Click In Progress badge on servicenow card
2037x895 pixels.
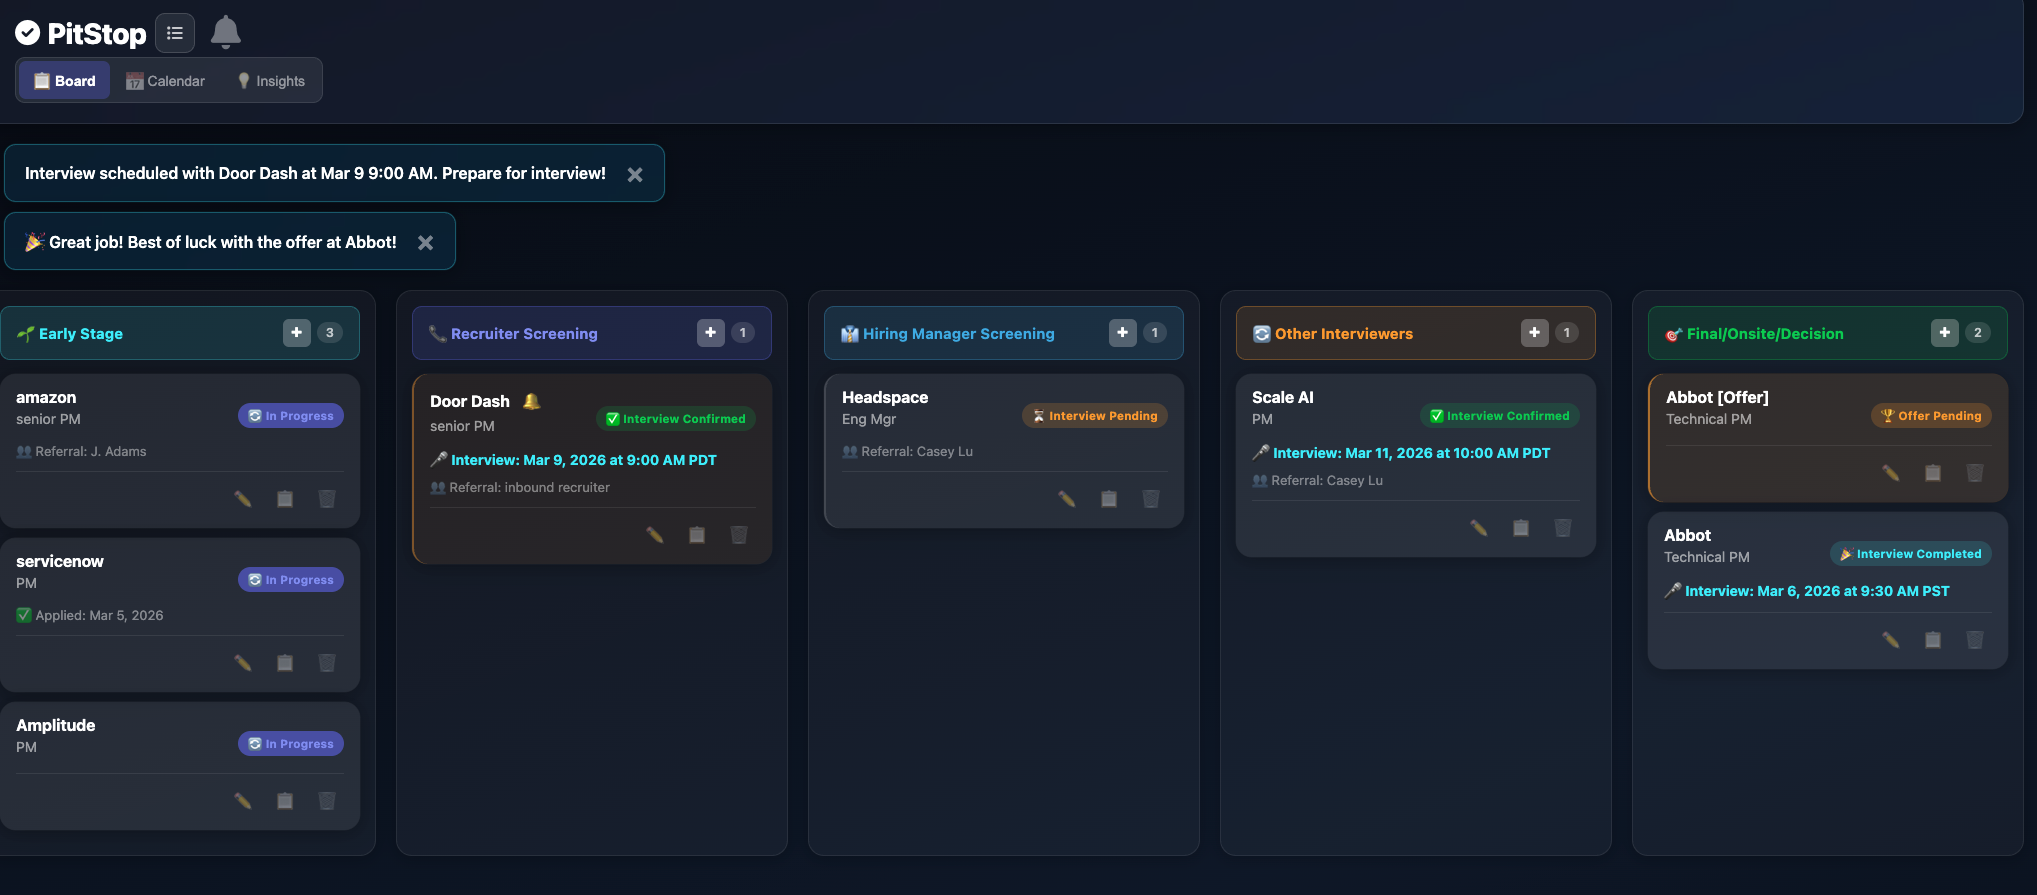point(291,580)
